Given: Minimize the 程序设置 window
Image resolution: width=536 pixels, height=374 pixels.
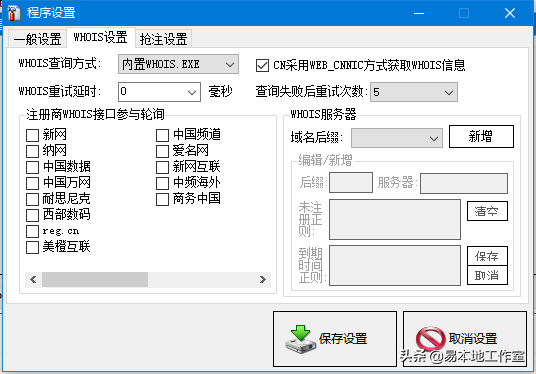Looking at the screenshot, I should 419,13.
